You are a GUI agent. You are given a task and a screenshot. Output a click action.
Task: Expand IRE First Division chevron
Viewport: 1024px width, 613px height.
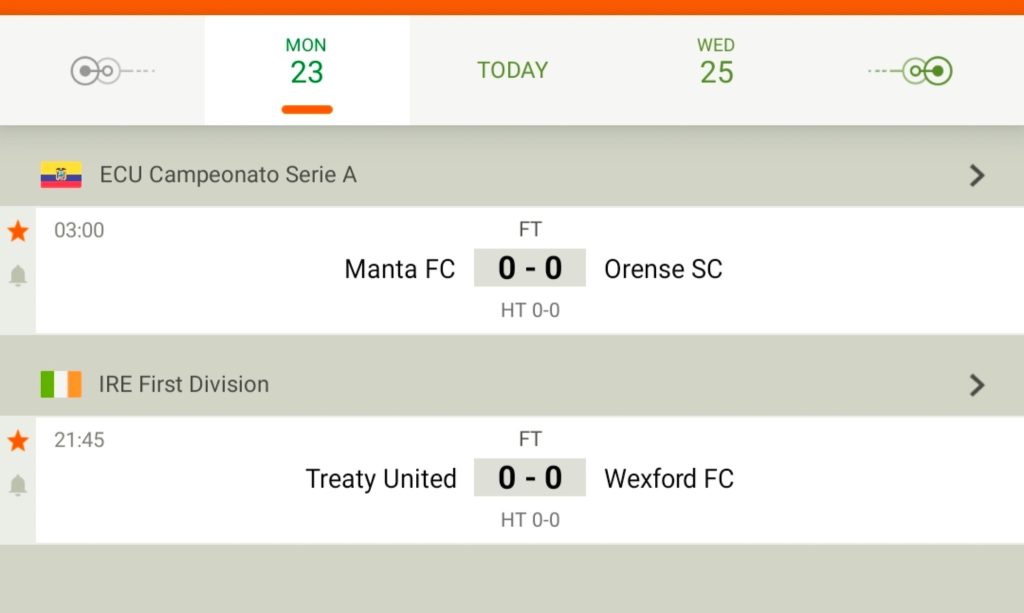(x=977, y=385)
